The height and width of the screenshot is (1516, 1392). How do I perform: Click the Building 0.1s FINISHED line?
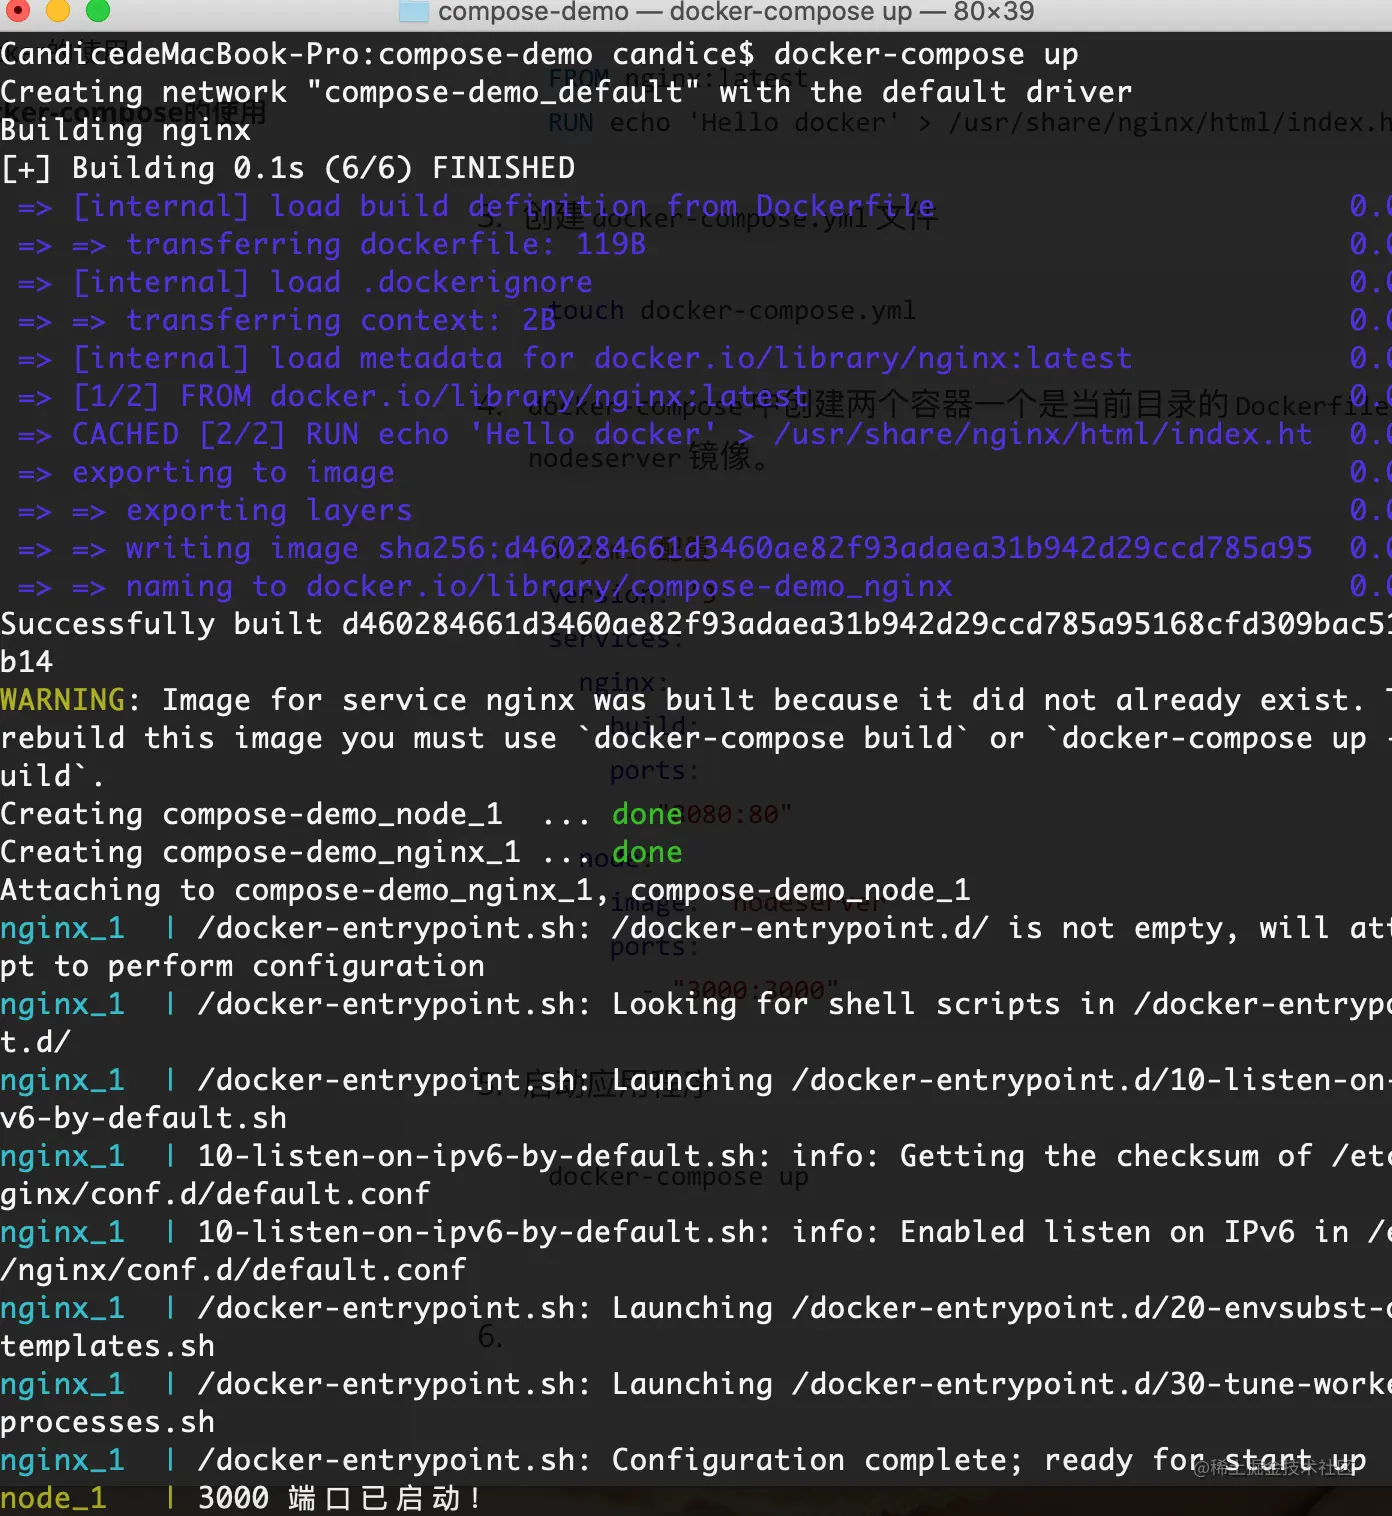point(288,167)
